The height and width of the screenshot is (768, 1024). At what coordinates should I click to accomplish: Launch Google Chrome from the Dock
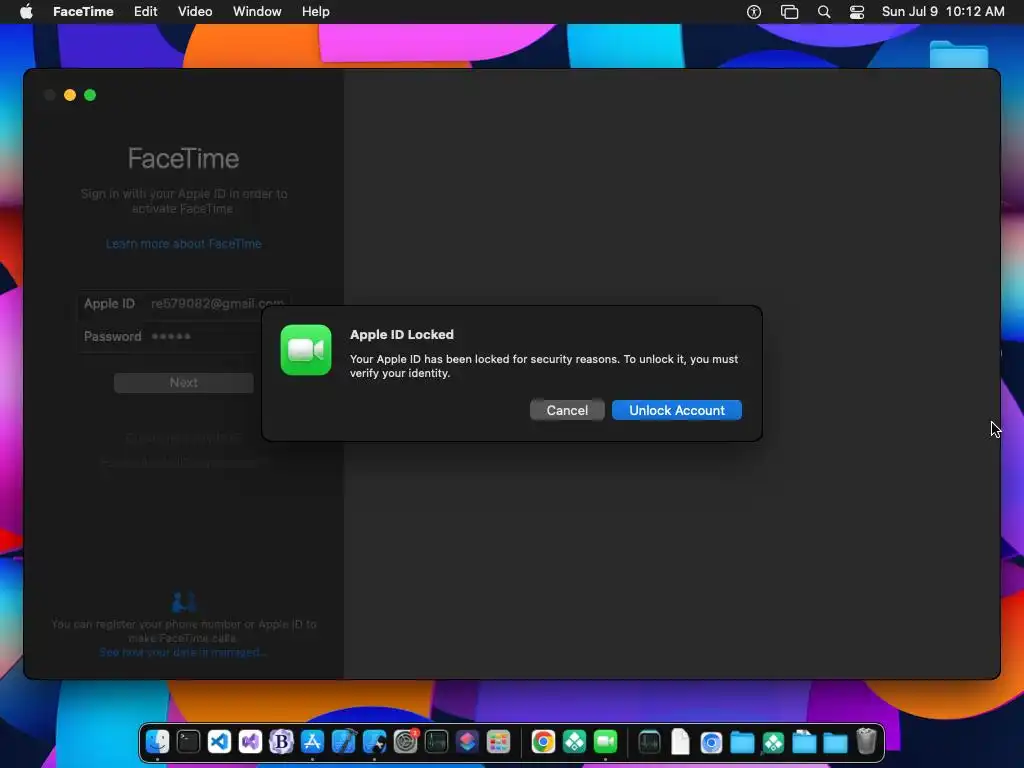543,742
